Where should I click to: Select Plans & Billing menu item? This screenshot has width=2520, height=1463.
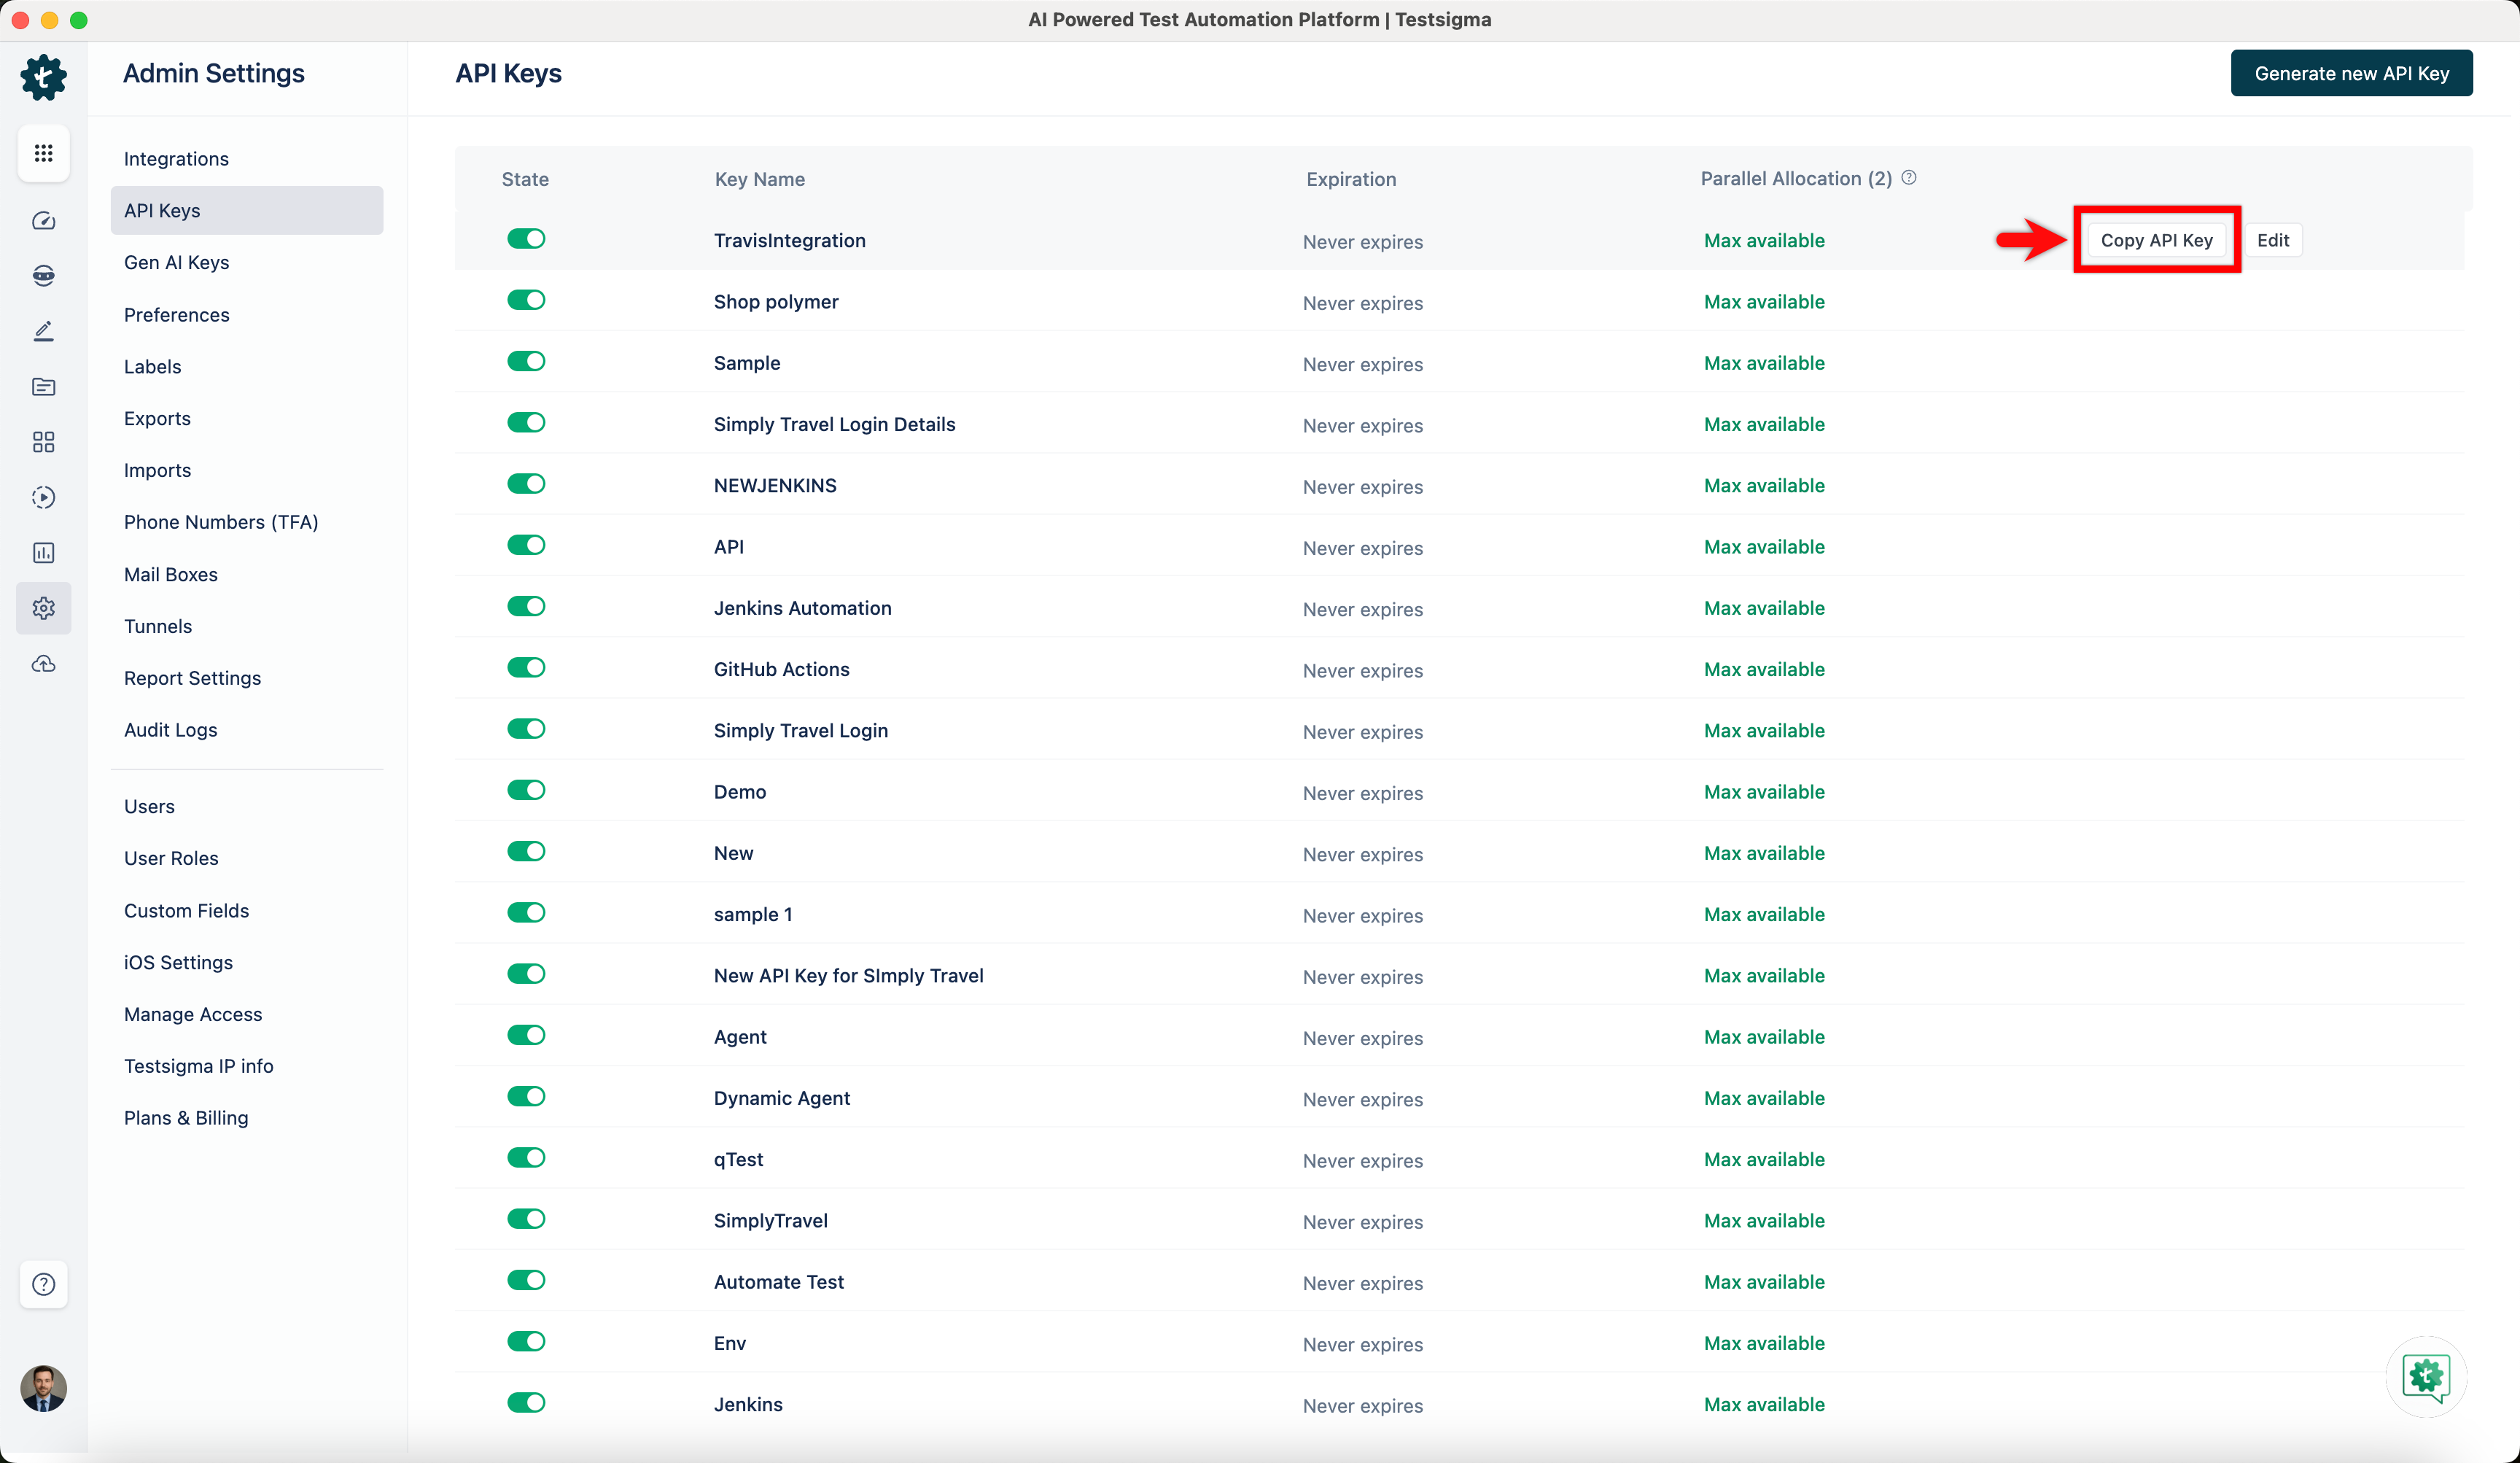[186, 1118]
